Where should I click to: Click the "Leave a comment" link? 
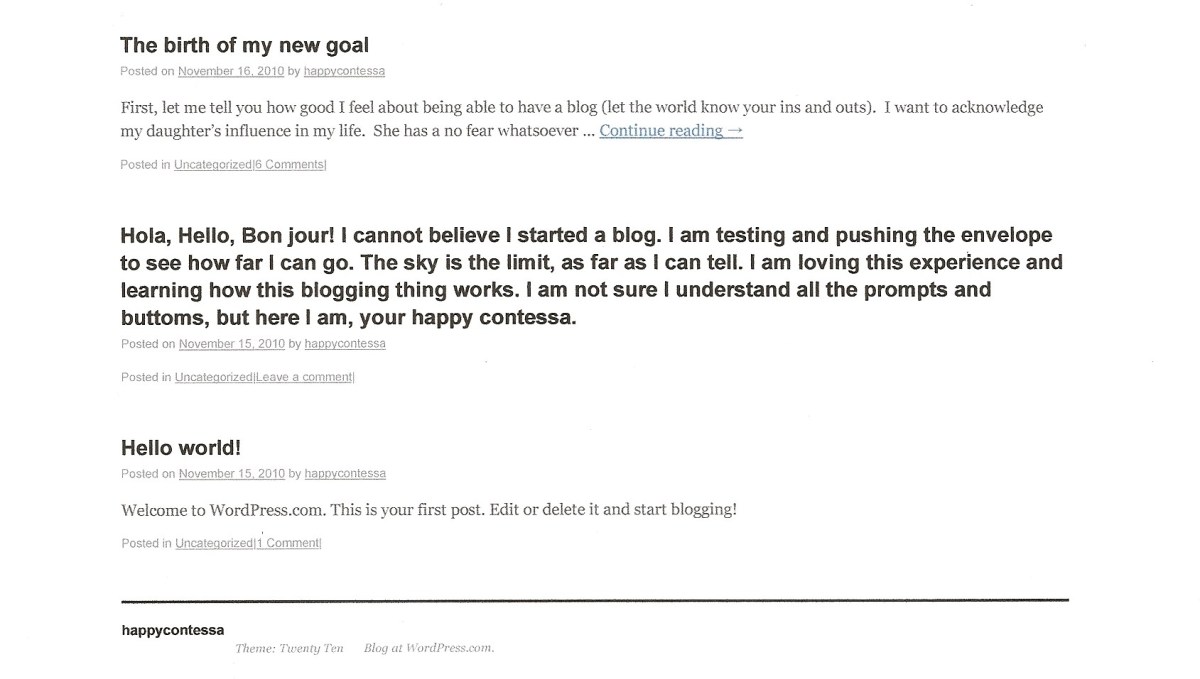coord(304,377)
